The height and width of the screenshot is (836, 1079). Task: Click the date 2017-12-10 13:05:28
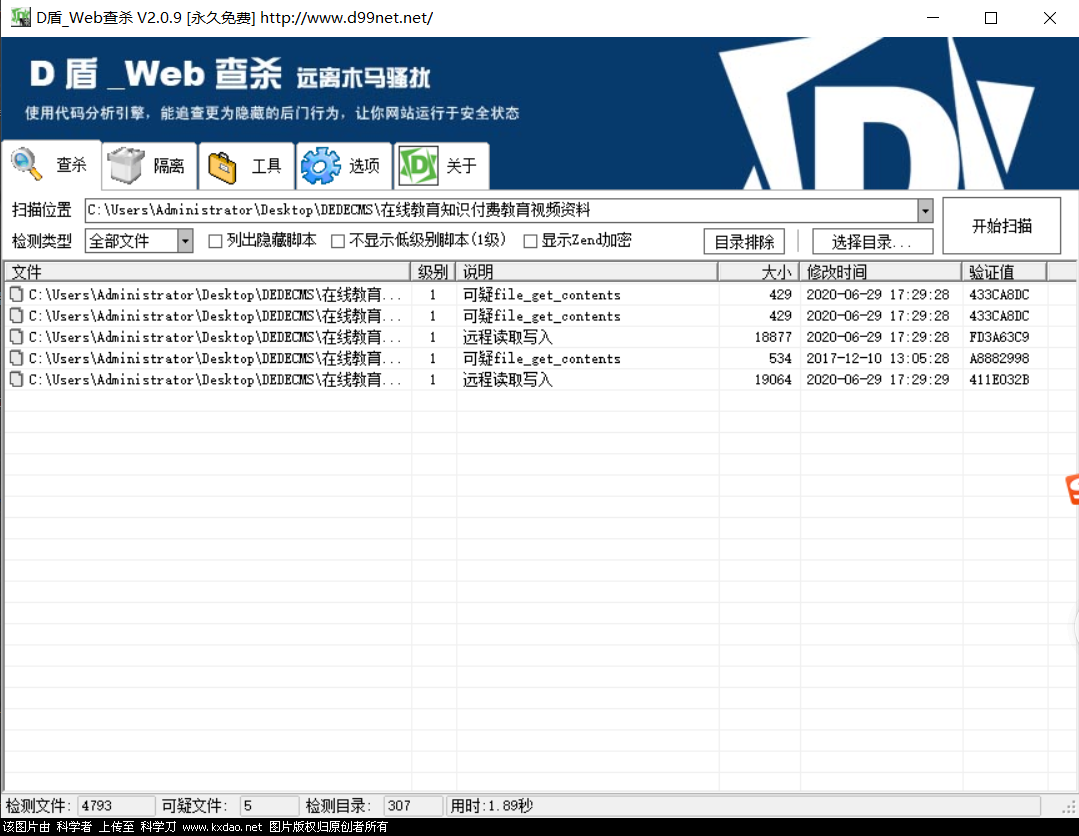[x=877, y=358]
